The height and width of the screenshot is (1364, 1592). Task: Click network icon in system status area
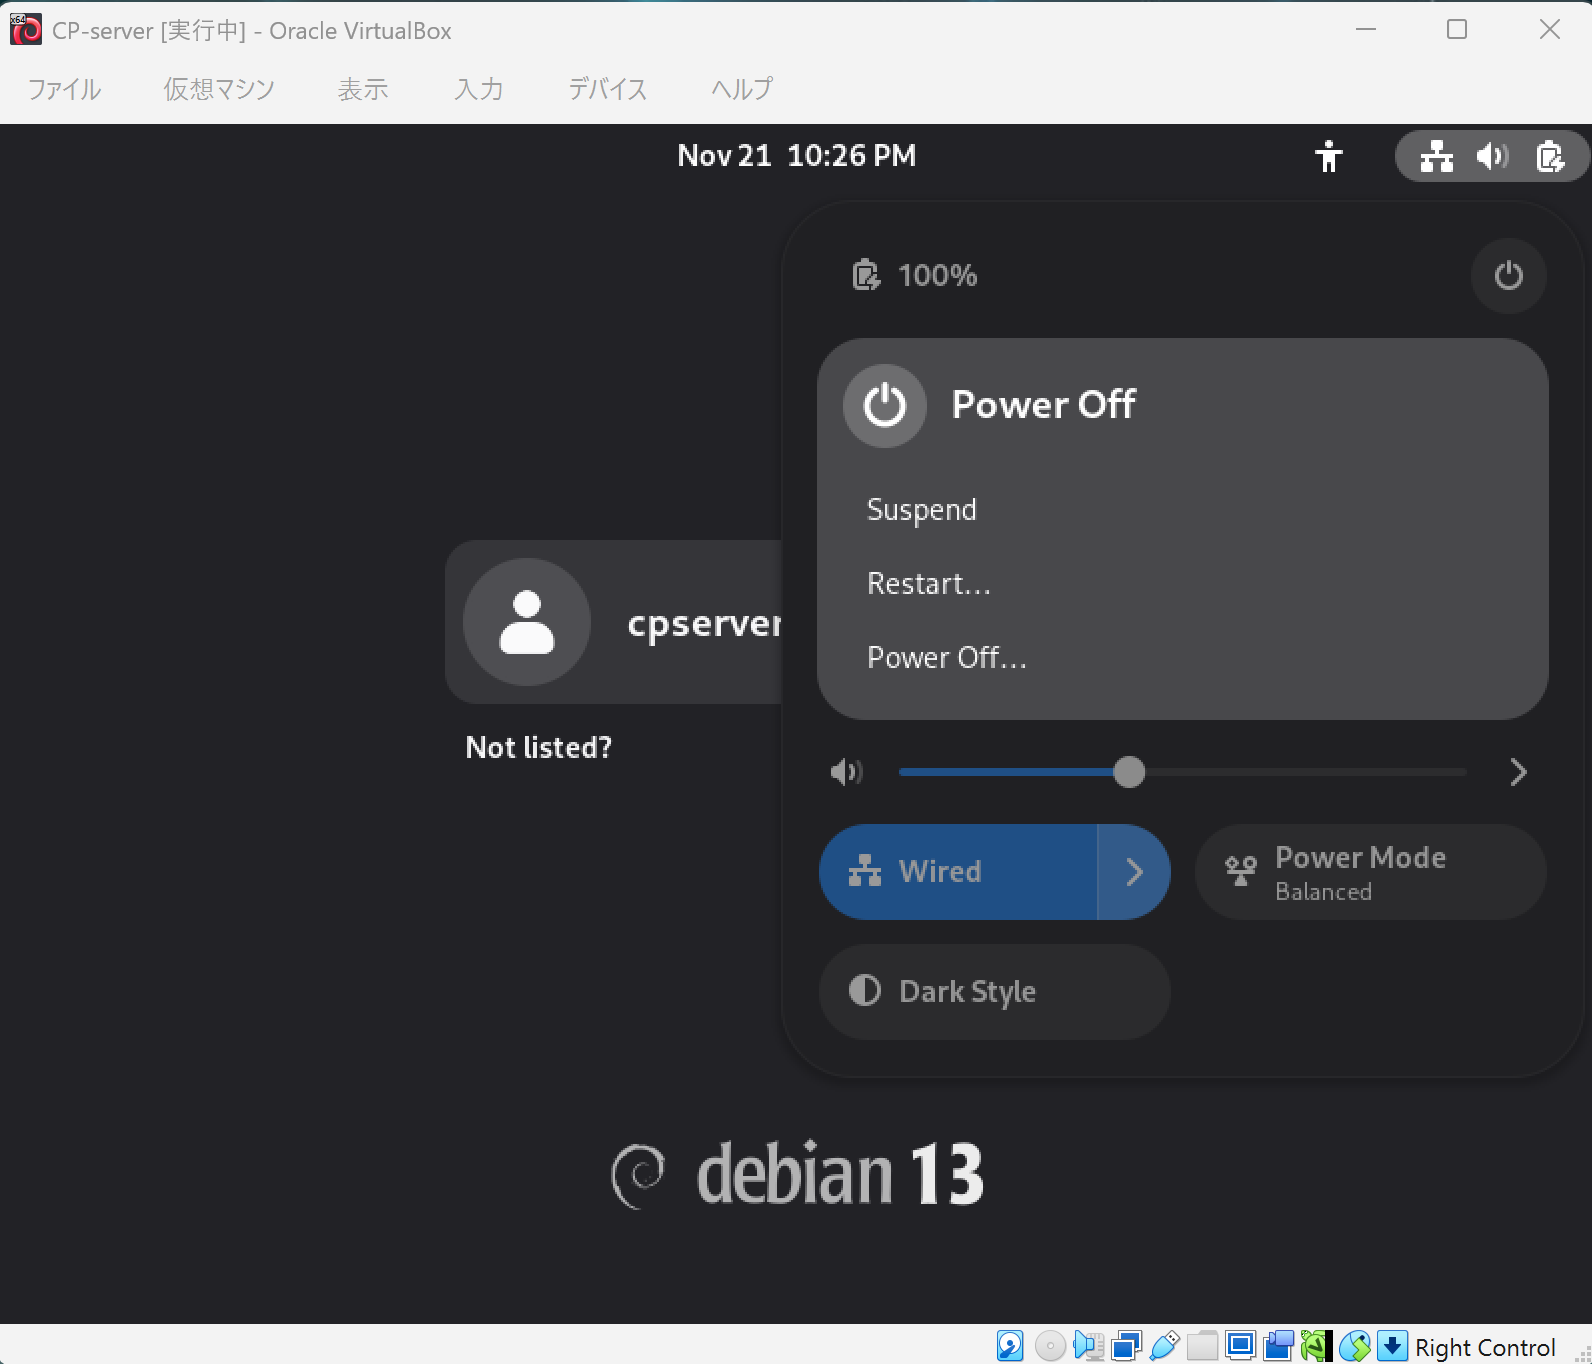point(1437,156)
